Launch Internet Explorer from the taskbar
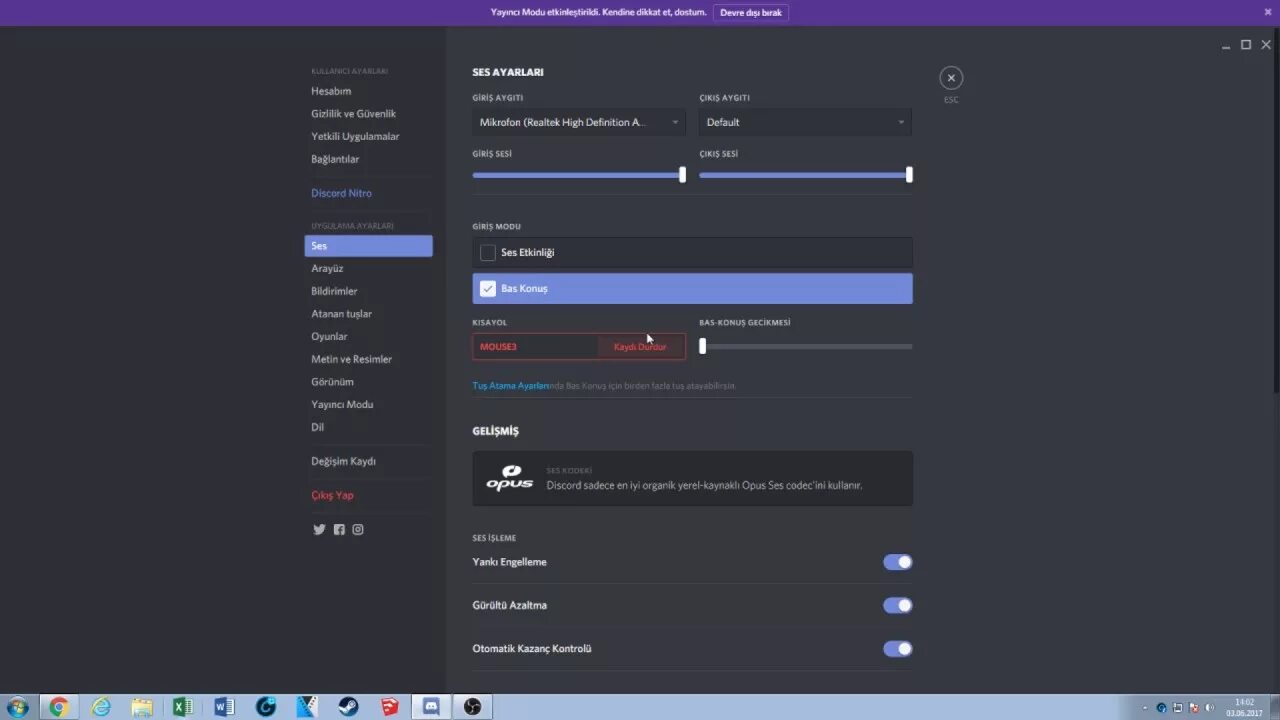 101,707
